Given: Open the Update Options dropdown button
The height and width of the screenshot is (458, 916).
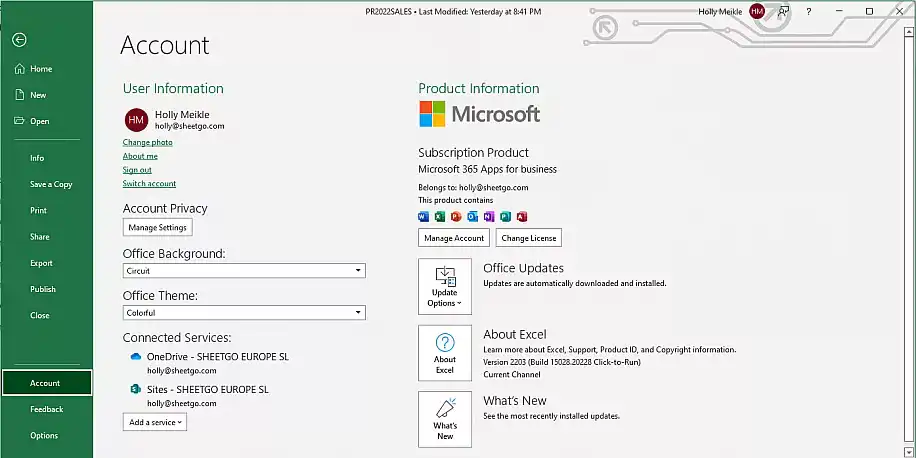Looking at the screenshot, I should pyautogui.click(x=445, y=287).
